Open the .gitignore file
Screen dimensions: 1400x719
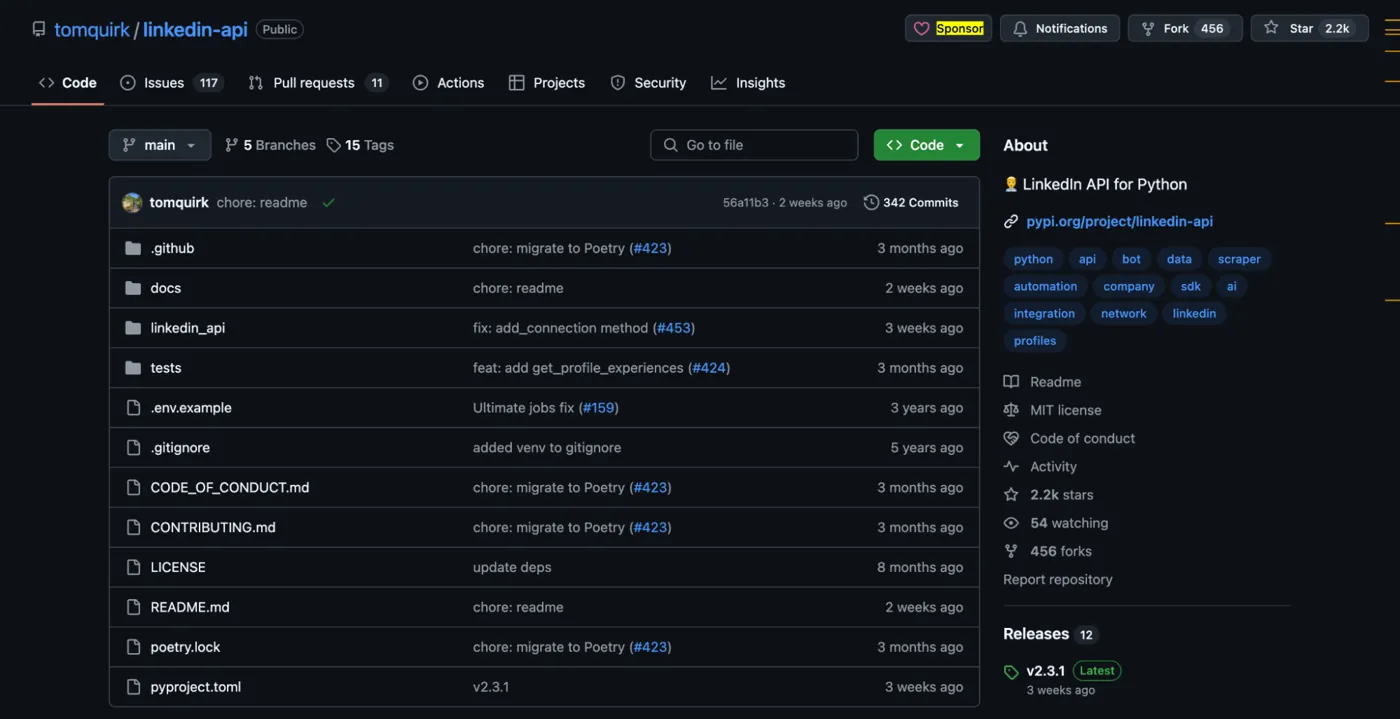point(180,448)
